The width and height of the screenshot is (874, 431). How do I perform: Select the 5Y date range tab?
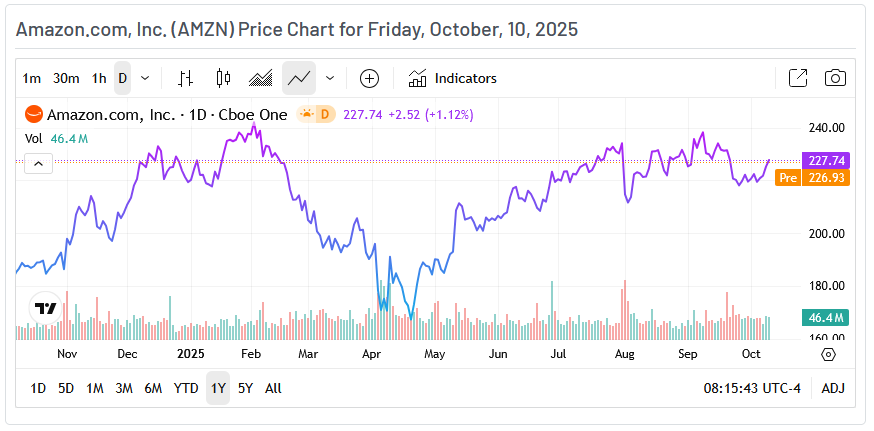(245, 388)
